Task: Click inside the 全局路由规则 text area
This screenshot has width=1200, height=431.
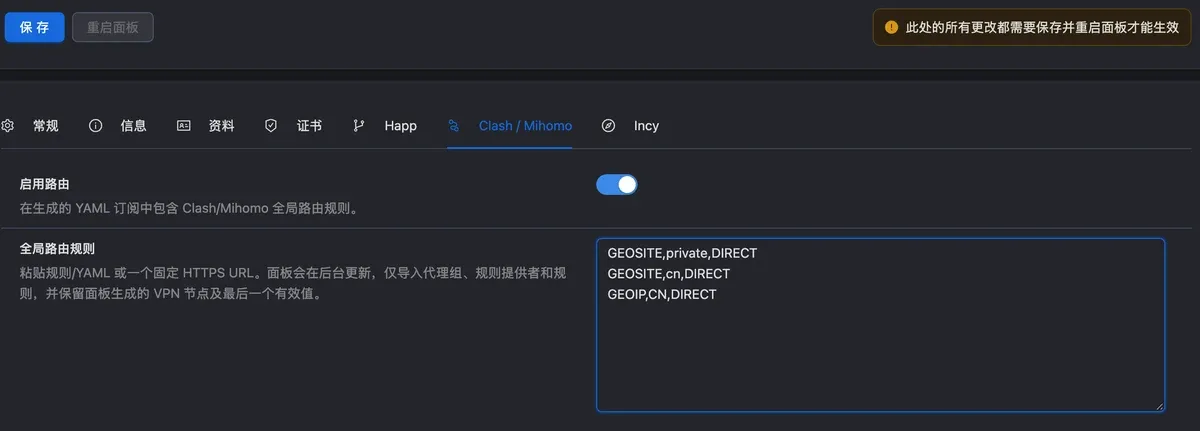Action: (881, 325)
